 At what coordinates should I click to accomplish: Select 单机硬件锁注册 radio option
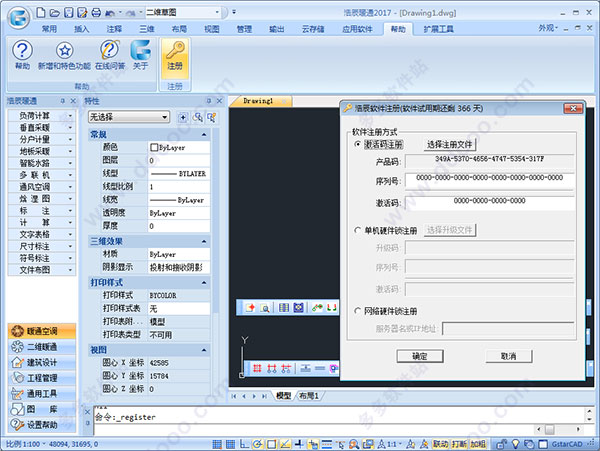point(358,230)
